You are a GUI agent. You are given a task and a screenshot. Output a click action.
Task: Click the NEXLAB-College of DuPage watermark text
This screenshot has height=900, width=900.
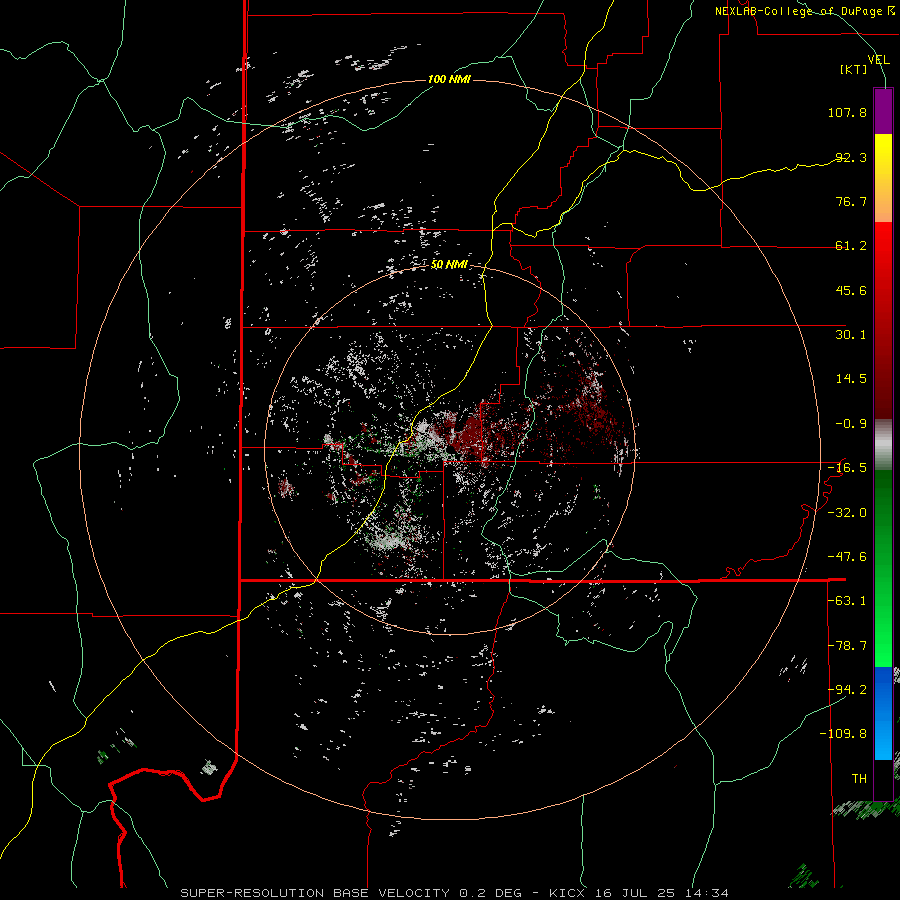[798, 11]
